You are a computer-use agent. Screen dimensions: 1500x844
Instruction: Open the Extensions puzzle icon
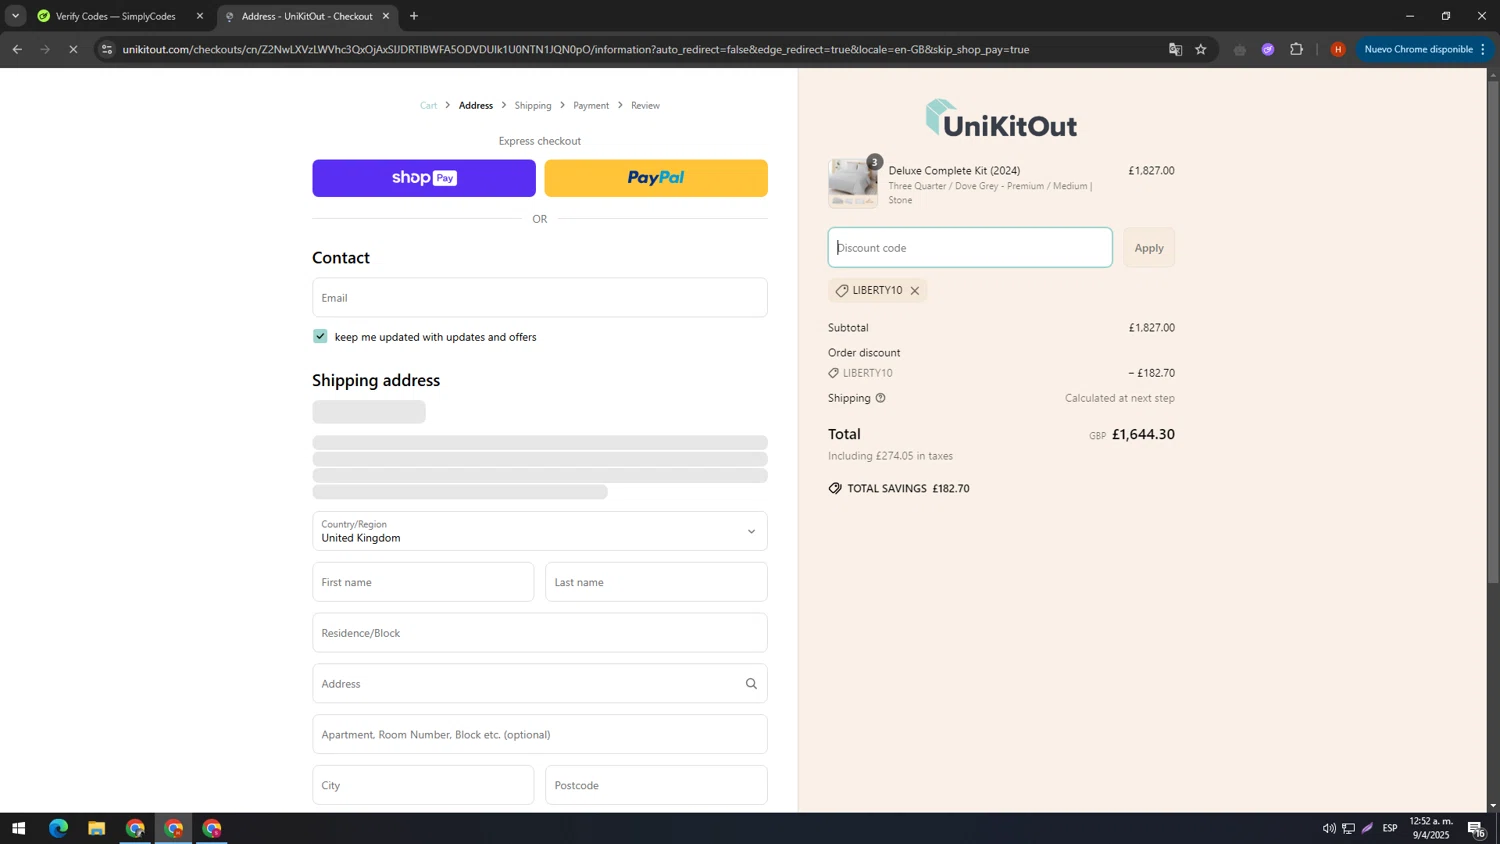coord(1297,49)
